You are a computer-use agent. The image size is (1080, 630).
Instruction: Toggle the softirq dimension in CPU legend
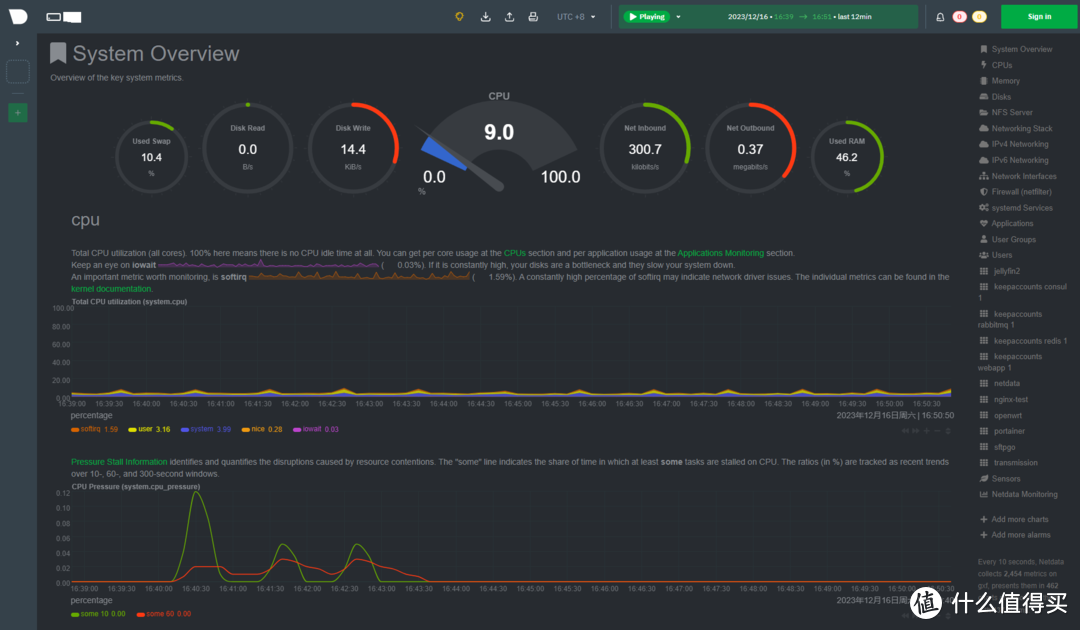pyautogui.click(x=94, y=429)
